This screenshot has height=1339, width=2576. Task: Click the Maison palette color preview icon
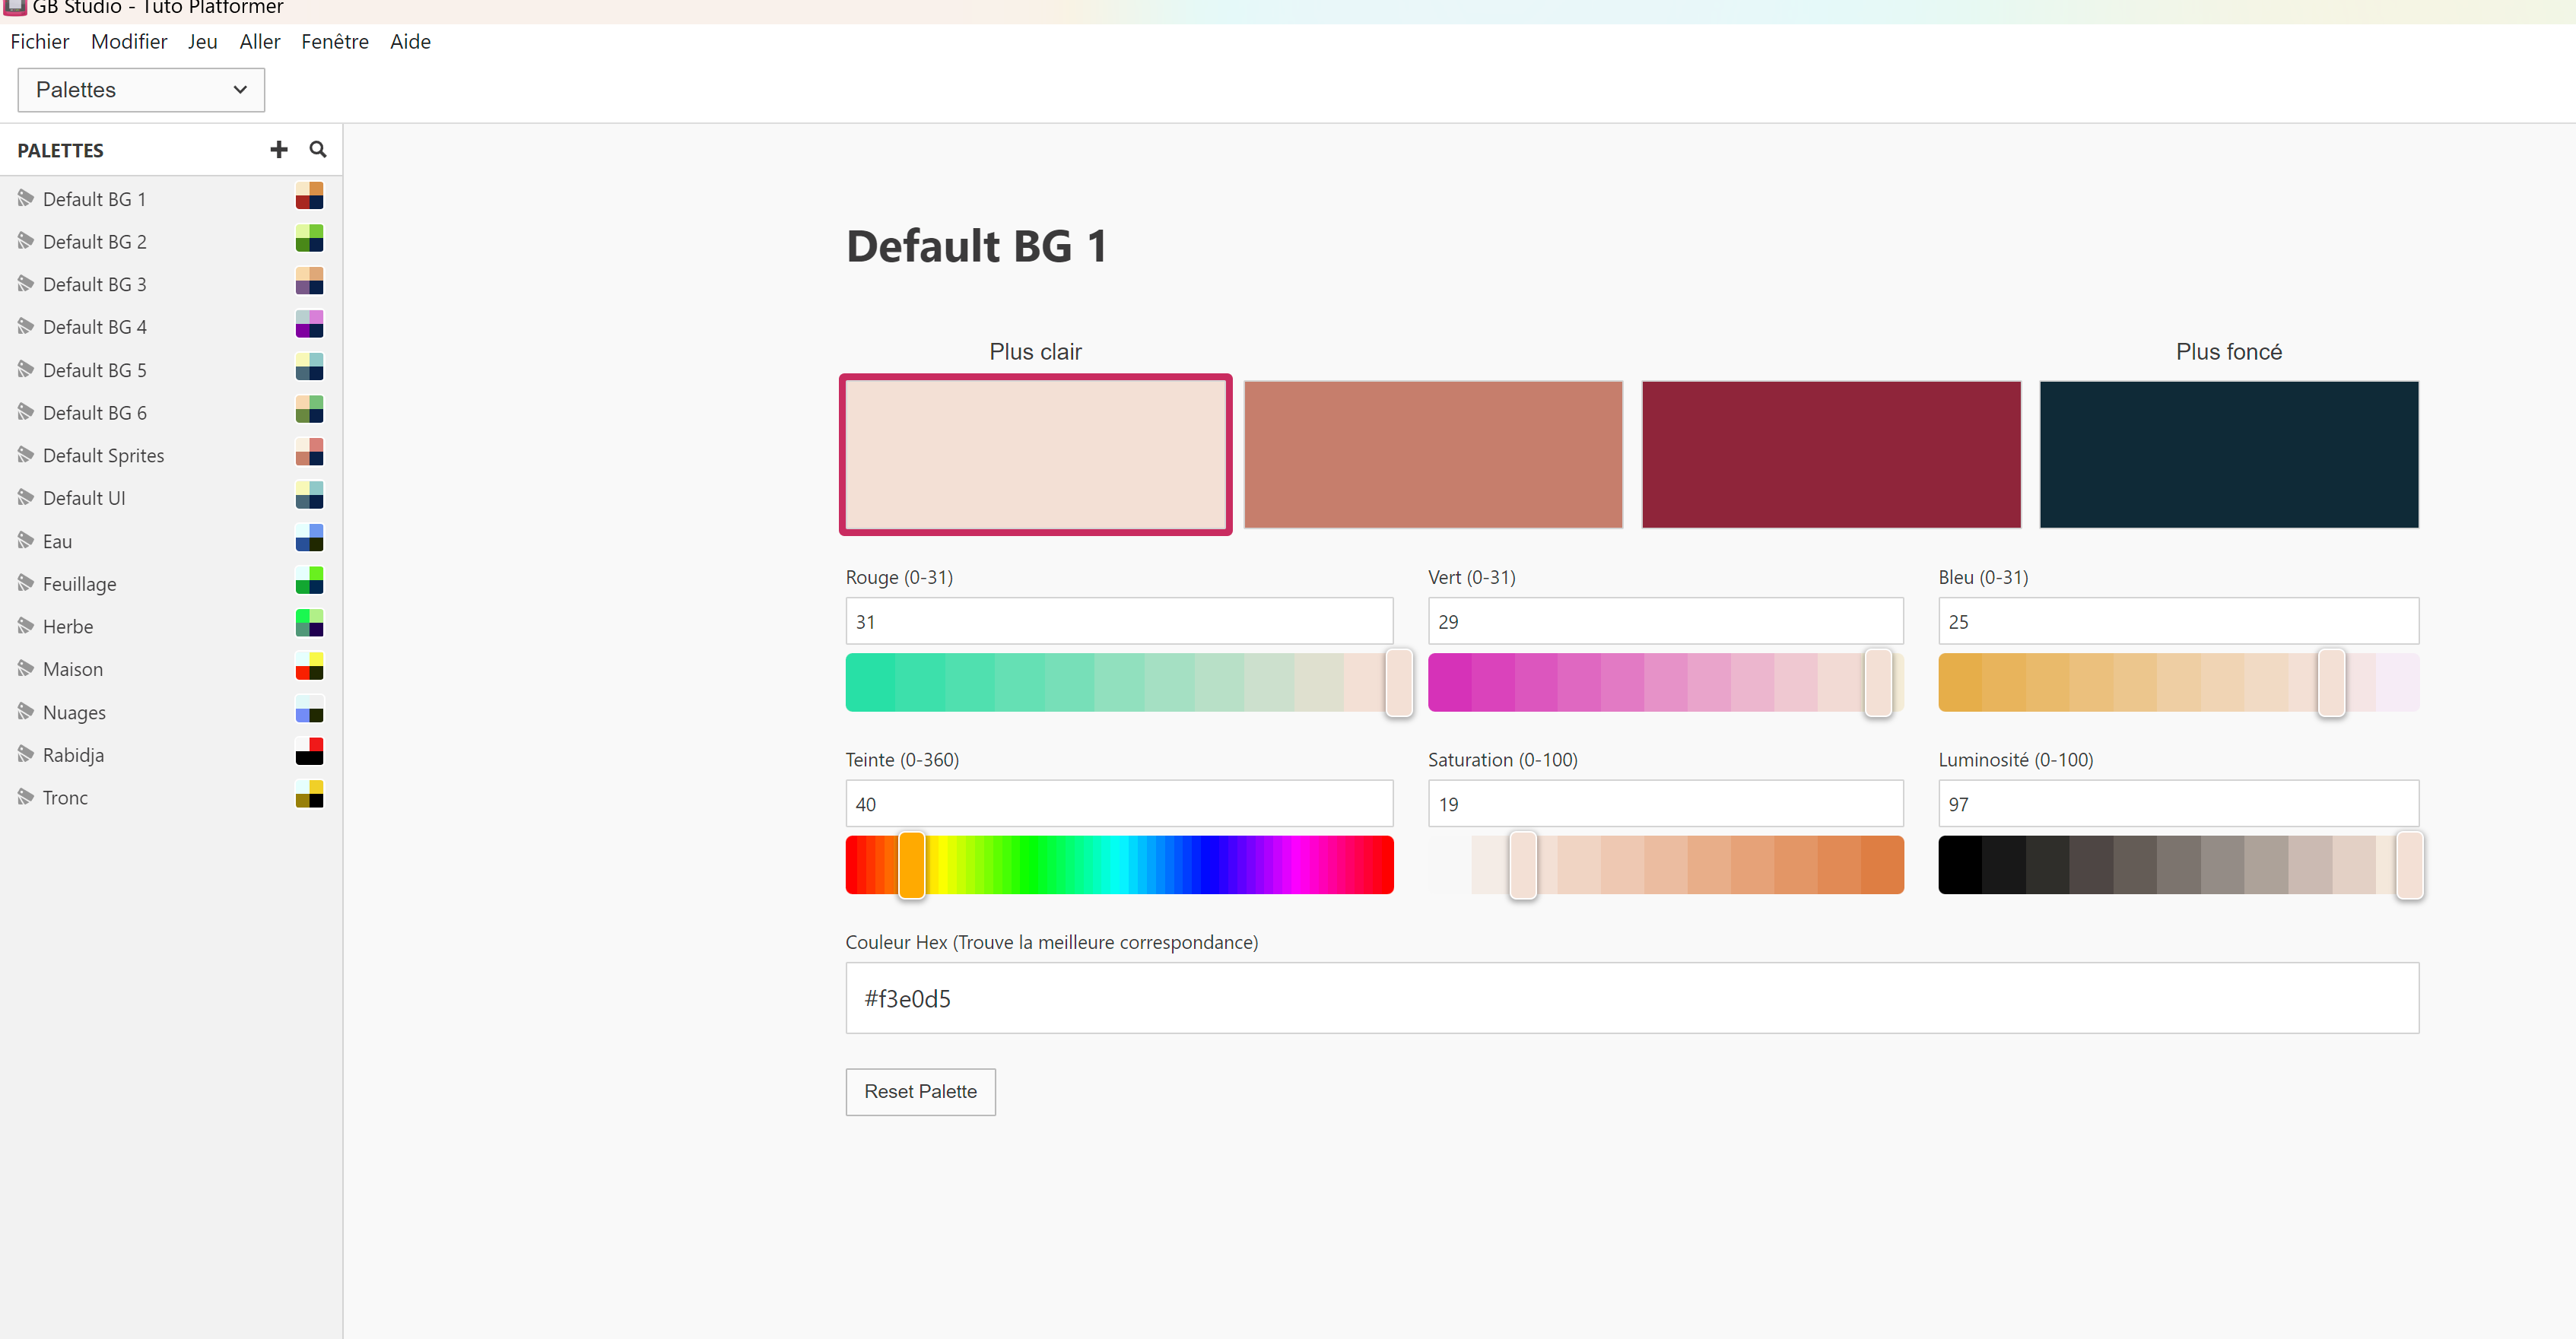coord(309,667)
